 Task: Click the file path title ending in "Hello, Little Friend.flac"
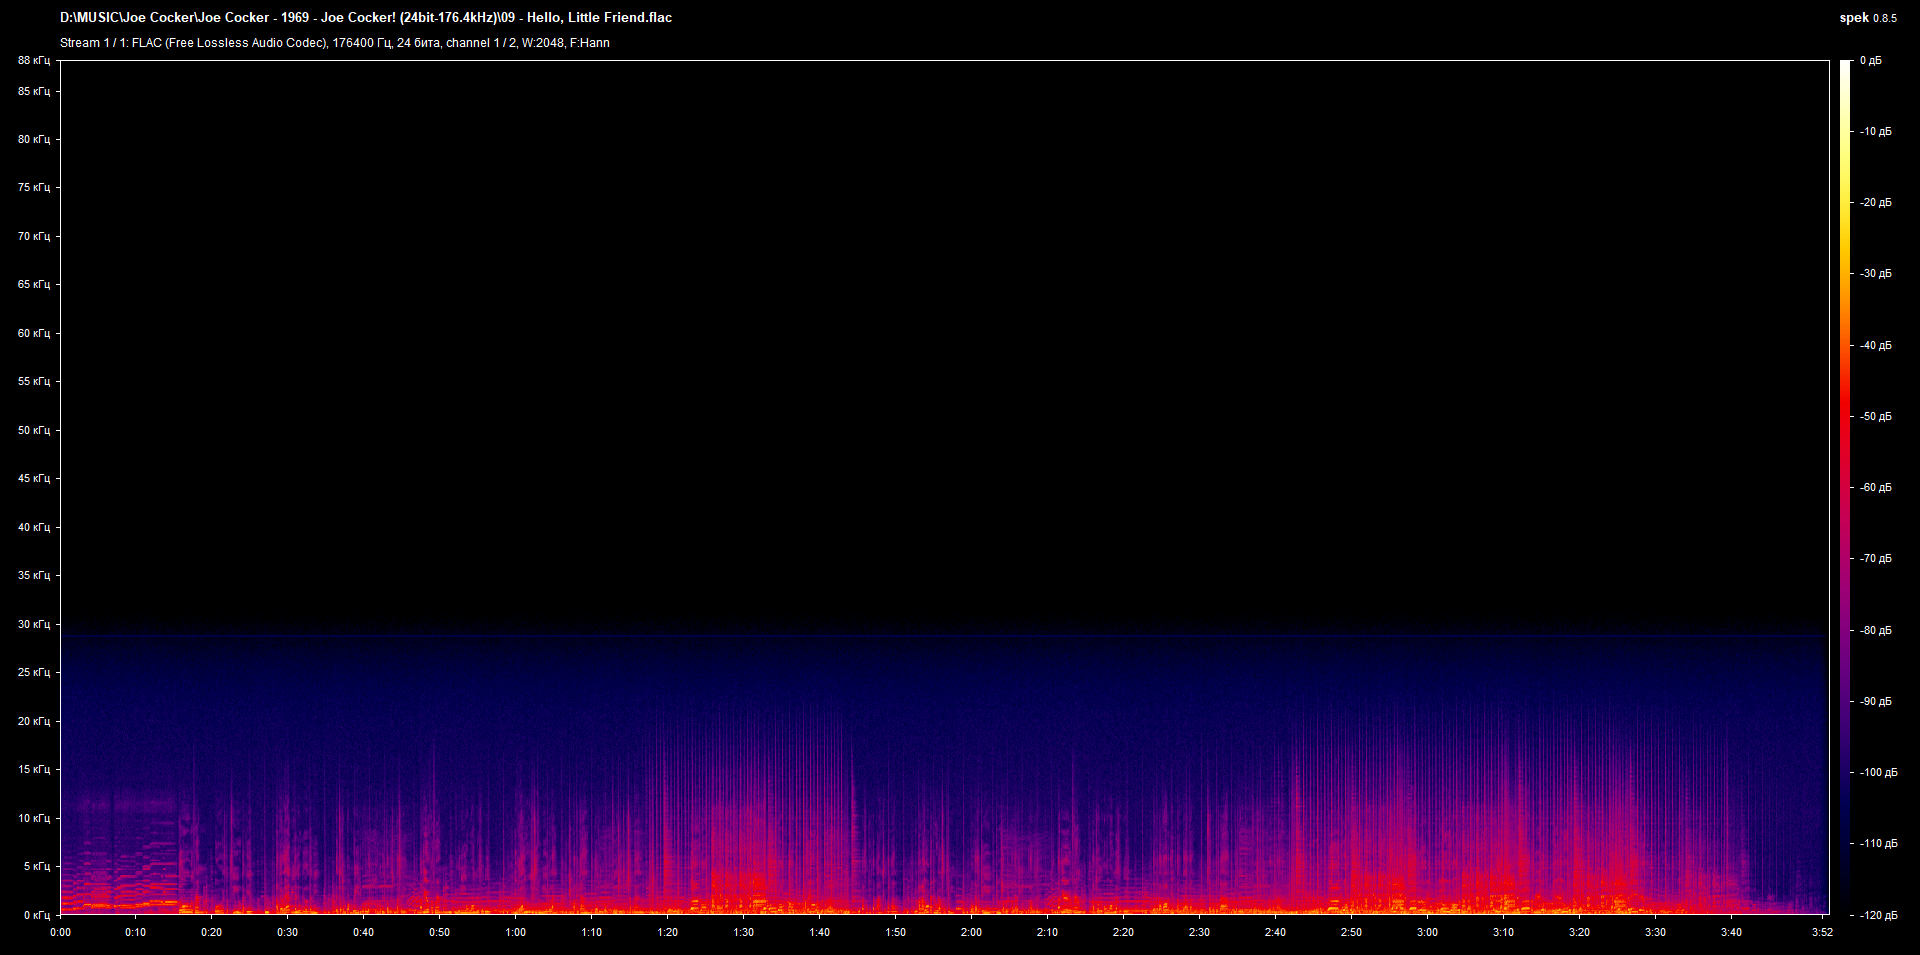point(366,17)
